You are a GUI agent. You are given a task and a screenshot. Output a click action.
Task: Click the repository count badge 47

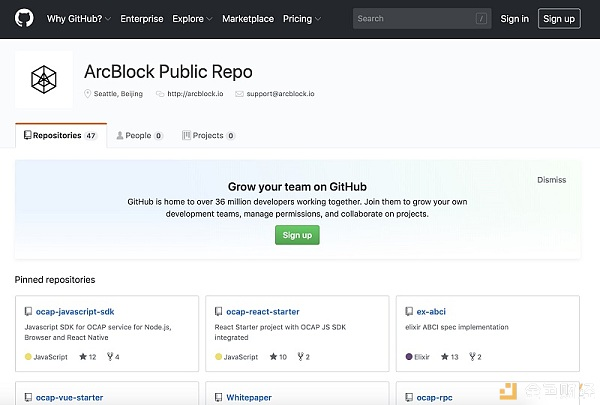pyautogui.click(x=91, y=136)
